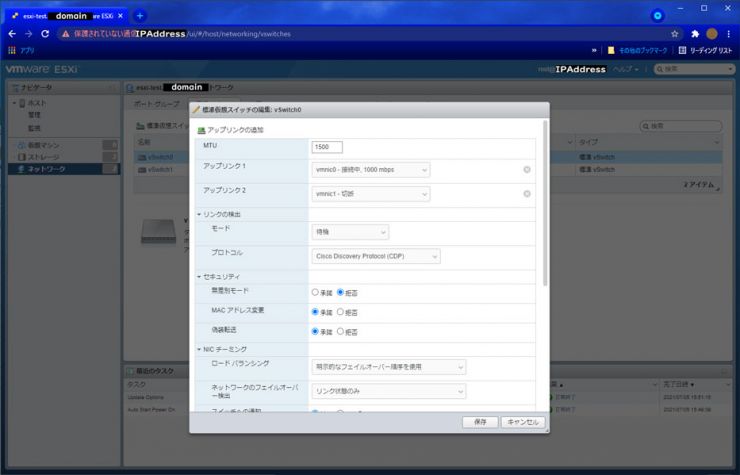Screen dimensions: 740x475
Task: Click the Add uplink (アップリンクの追加) button
Action: (230, 130)
